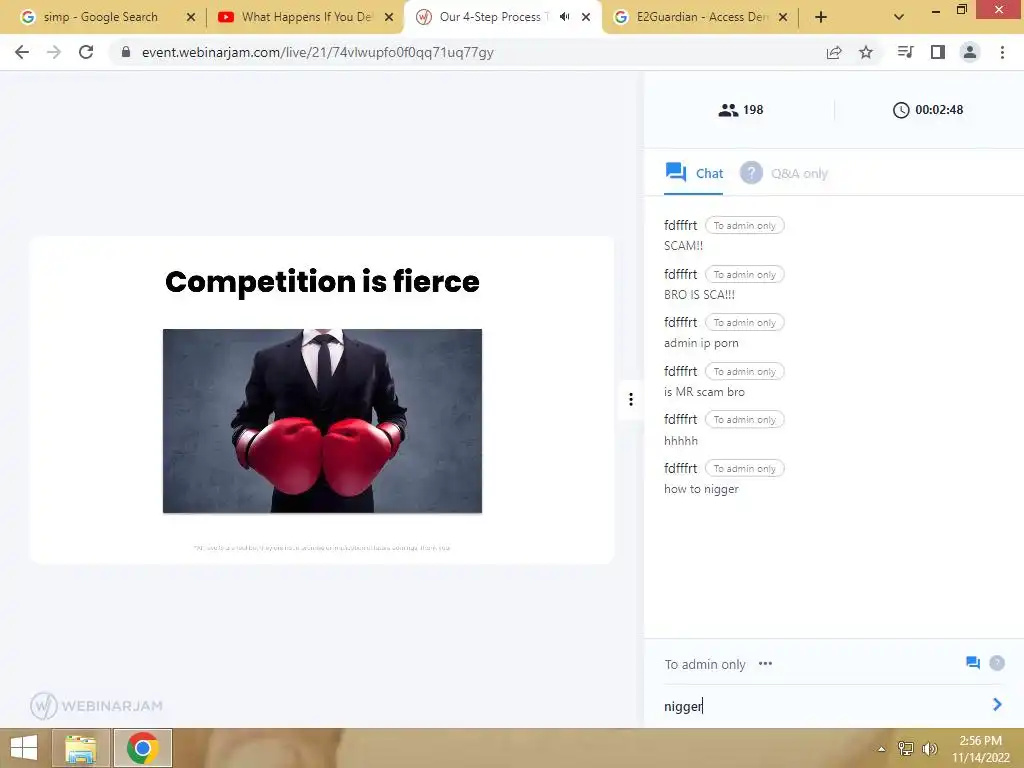1024x768 pixels.
Task: View site info via the padlock icon
Action: tap(126, 52)
